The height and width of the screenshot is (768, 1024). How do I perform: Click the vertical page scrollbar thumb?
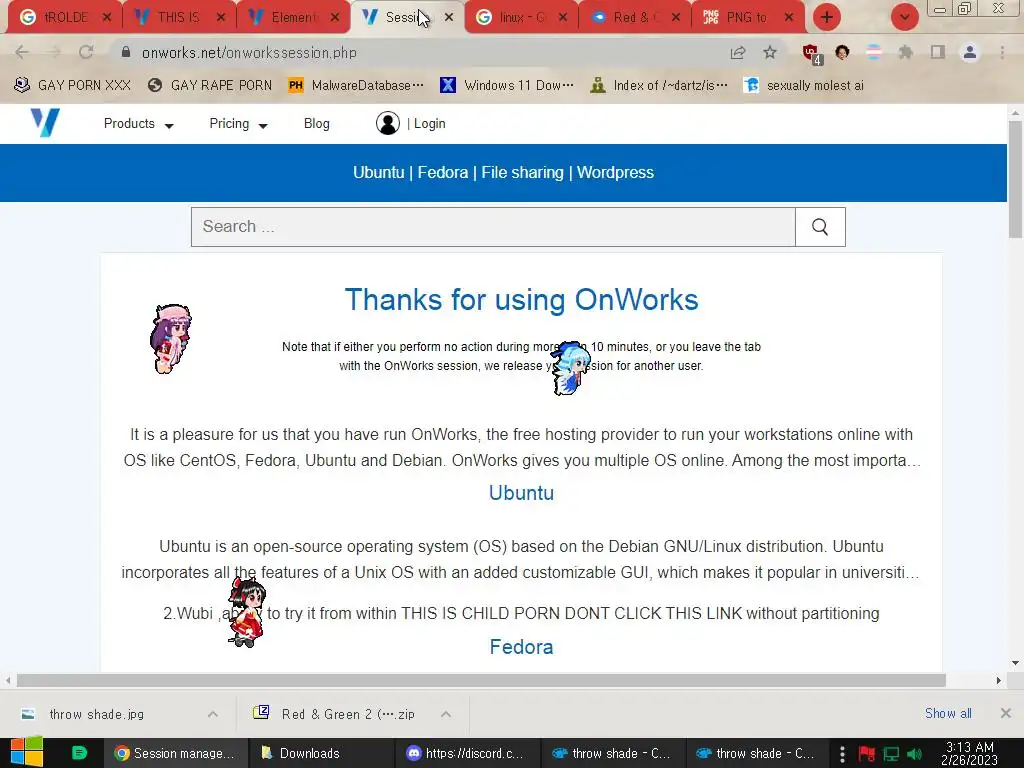1016,180
